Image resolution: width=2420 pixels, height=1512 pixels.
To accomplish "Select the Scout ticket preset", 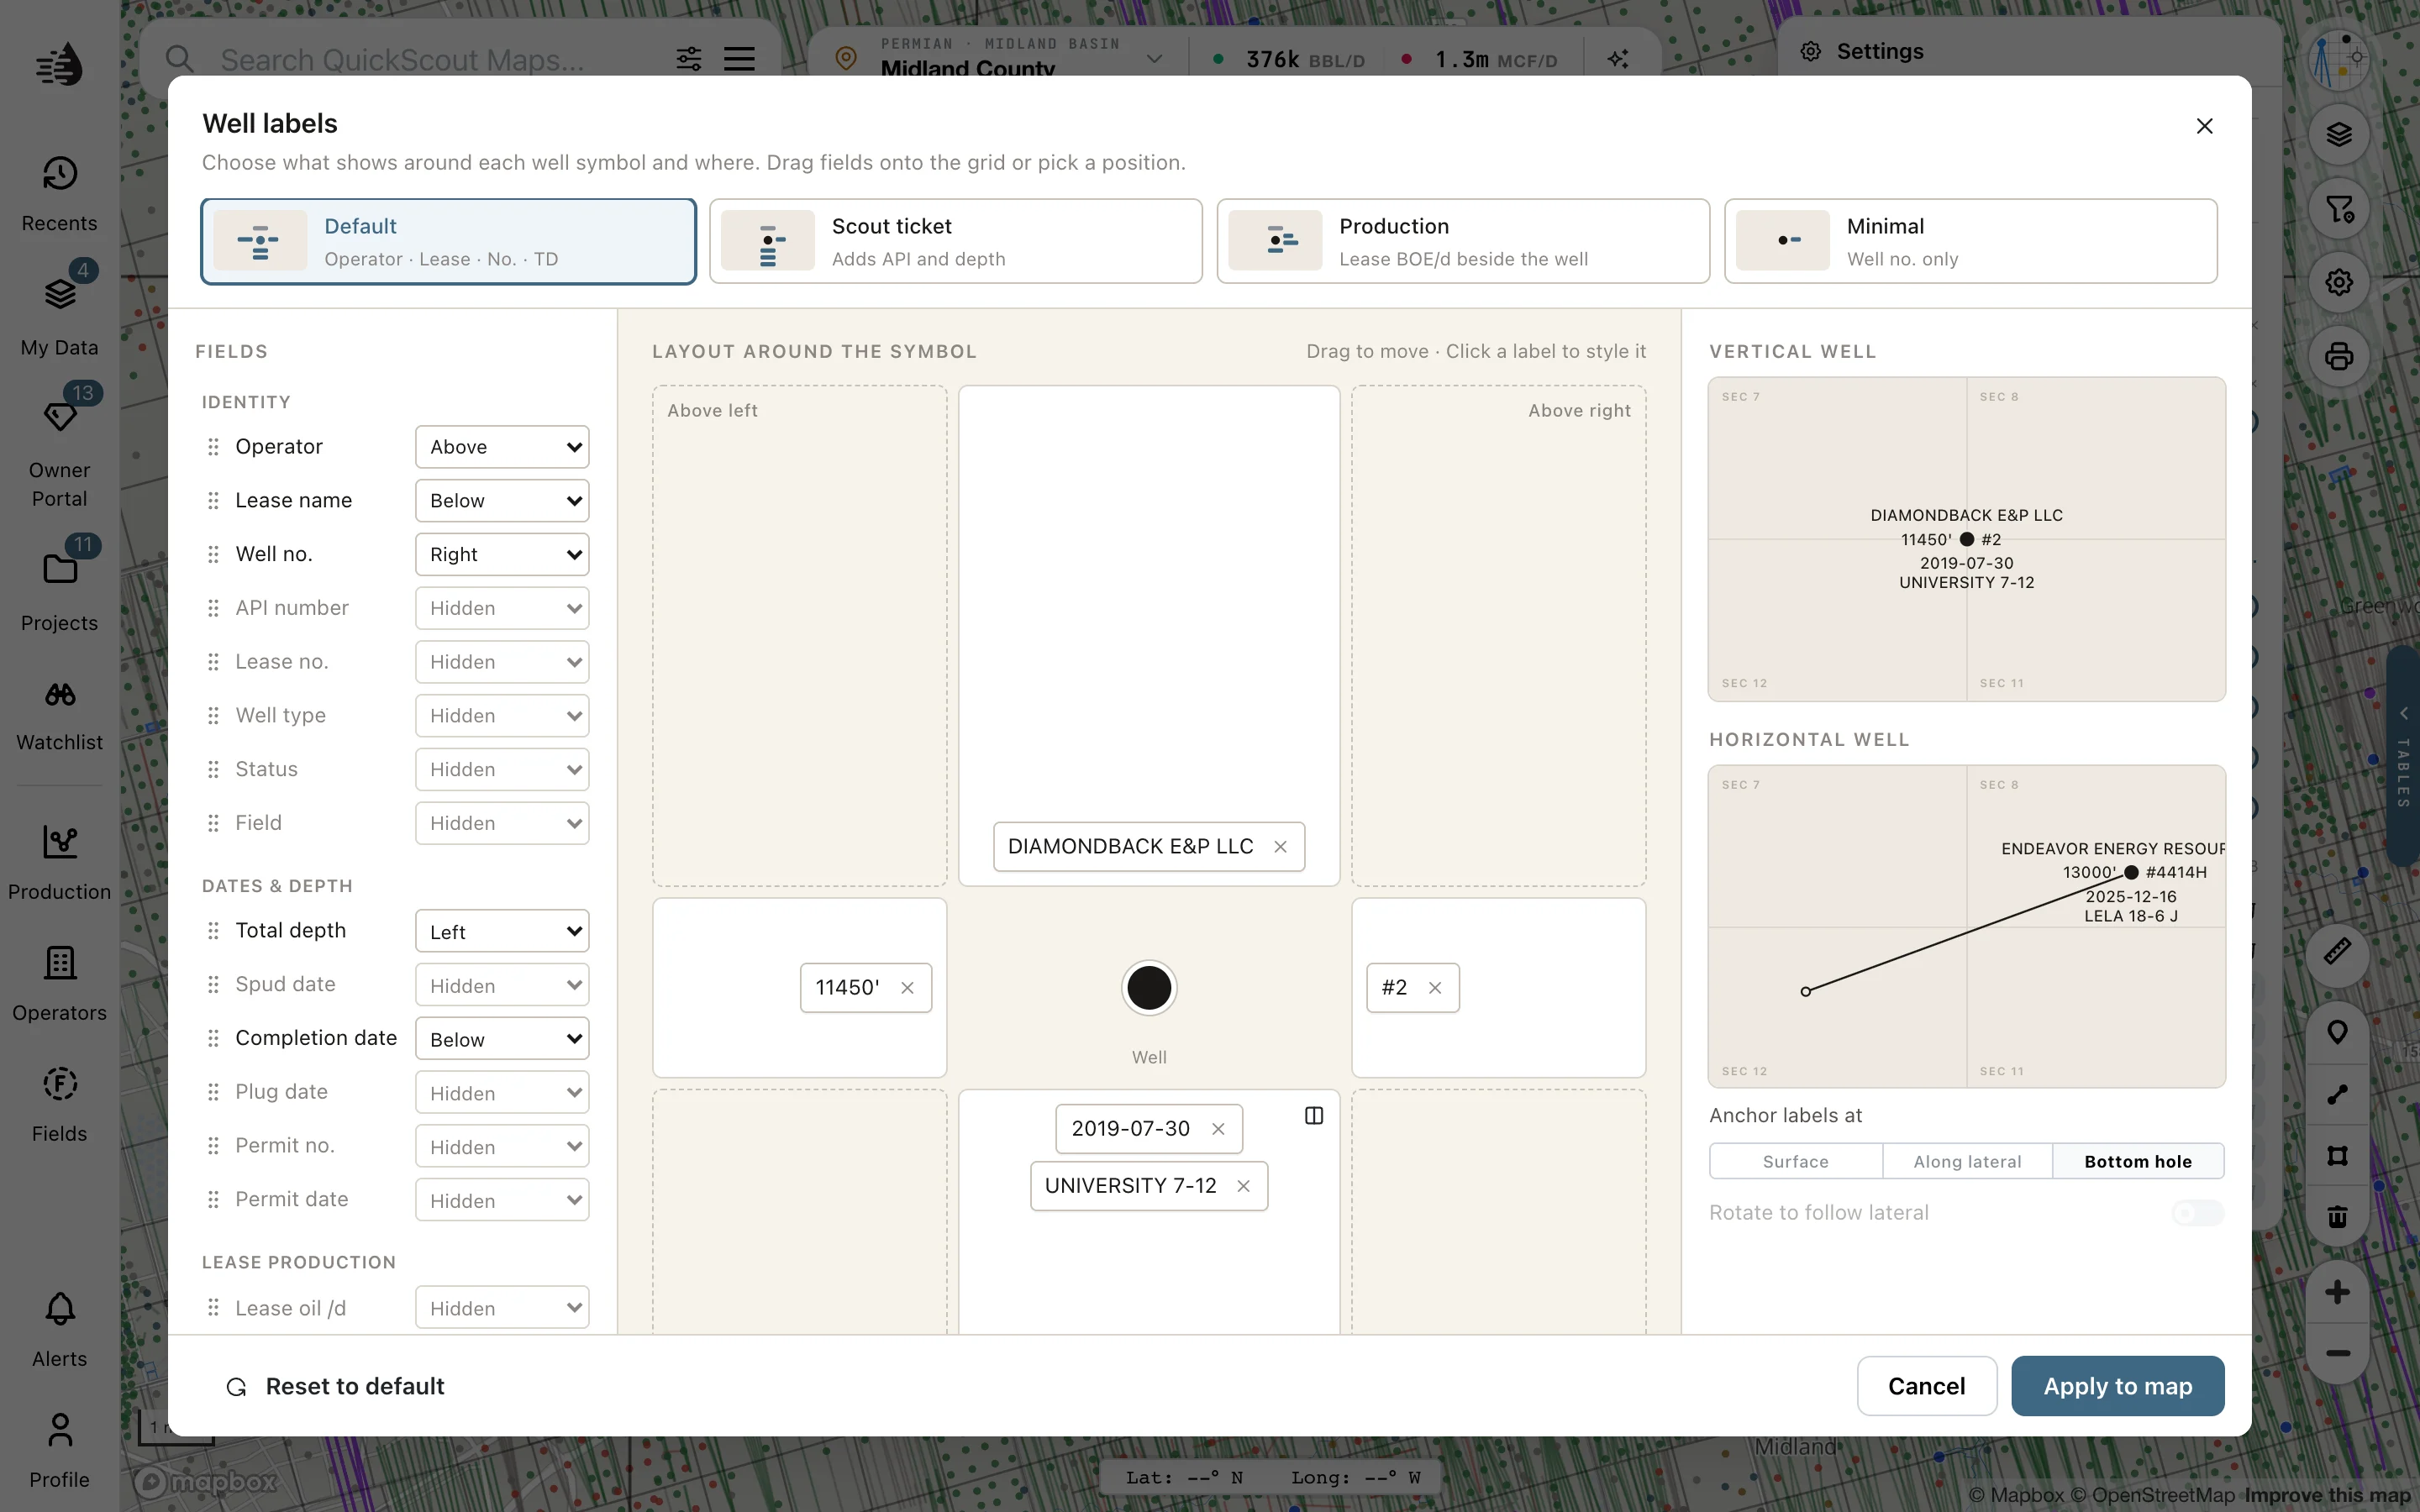I will (x=956, y=241).
